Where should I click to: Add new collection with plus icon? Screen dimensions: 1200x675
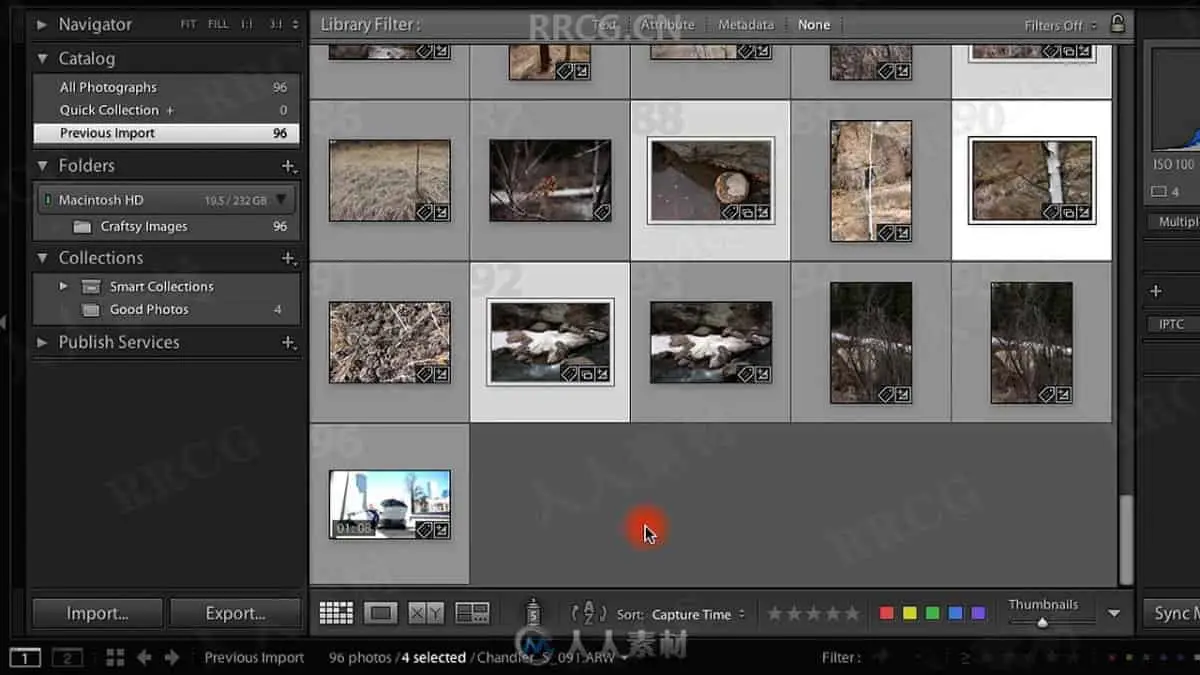(x=288, y=258)
